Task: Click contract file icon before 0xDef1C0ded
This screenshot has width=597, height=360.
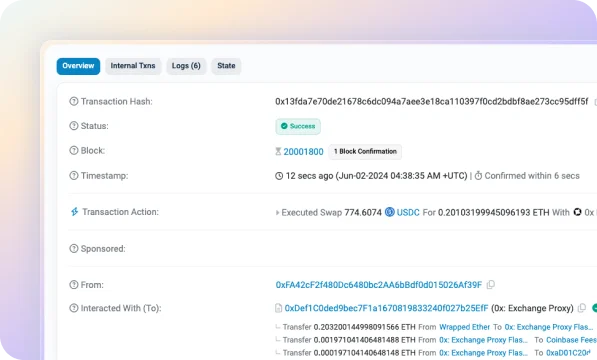Action: click(x=278, y=308)
